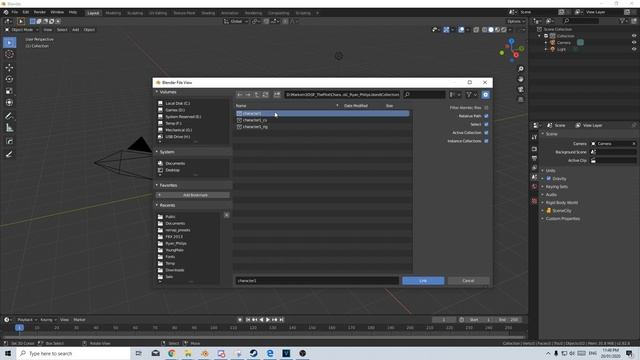Switch to the Sculpting workspace tab
This screenshot has width=640, height=360.
coord(135,13)
